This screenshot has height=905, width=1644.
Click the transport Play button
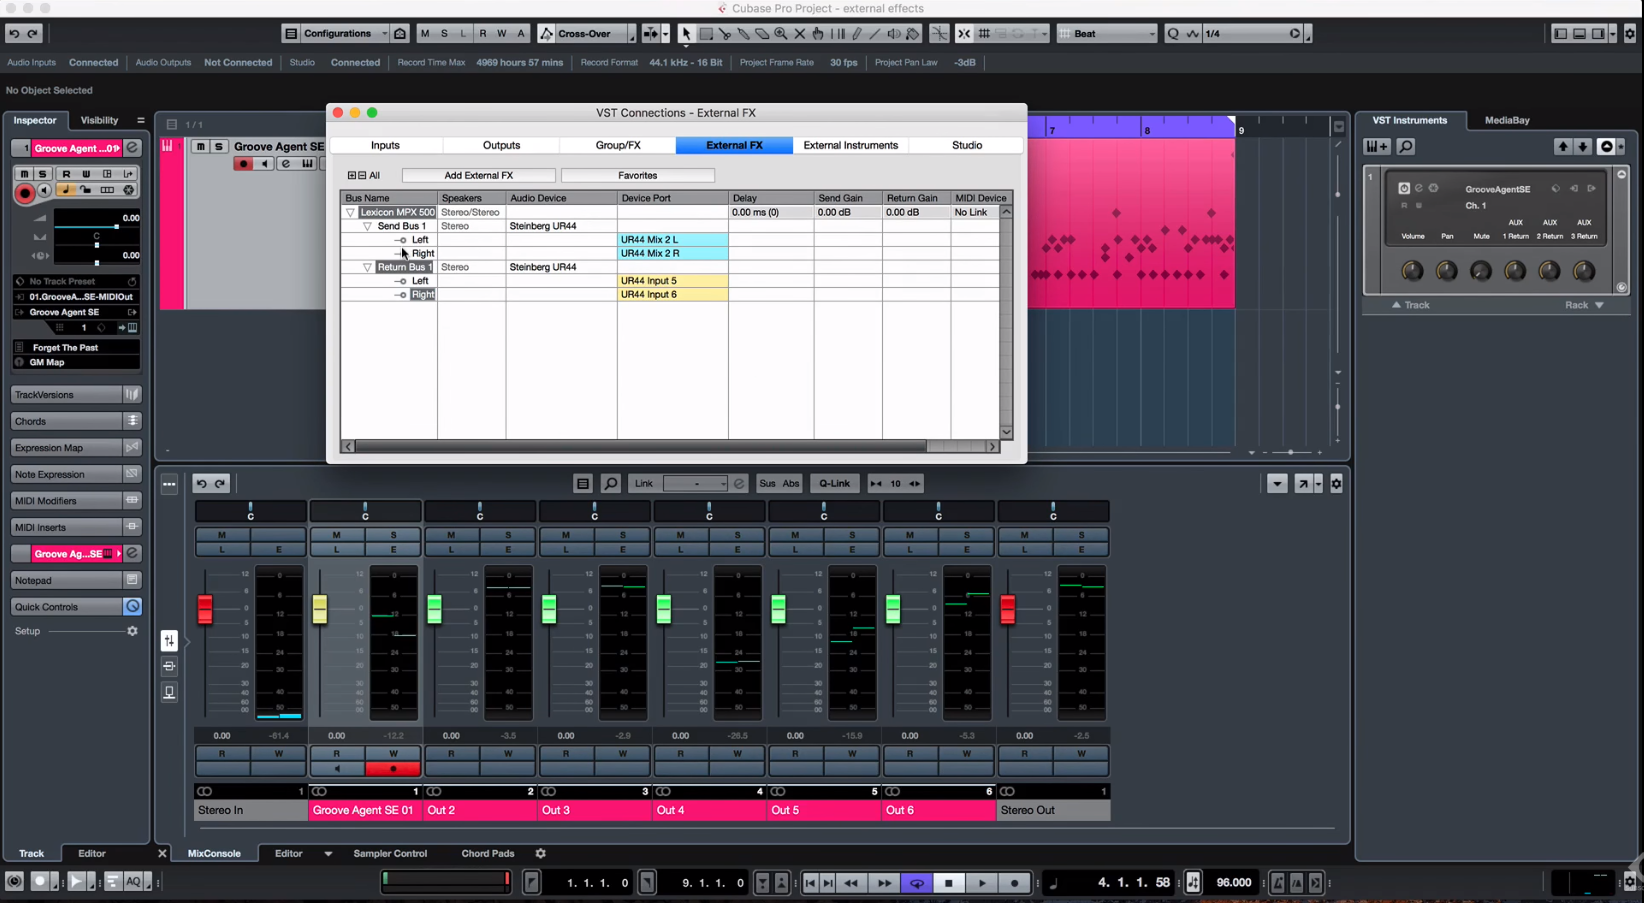[982, 884]
